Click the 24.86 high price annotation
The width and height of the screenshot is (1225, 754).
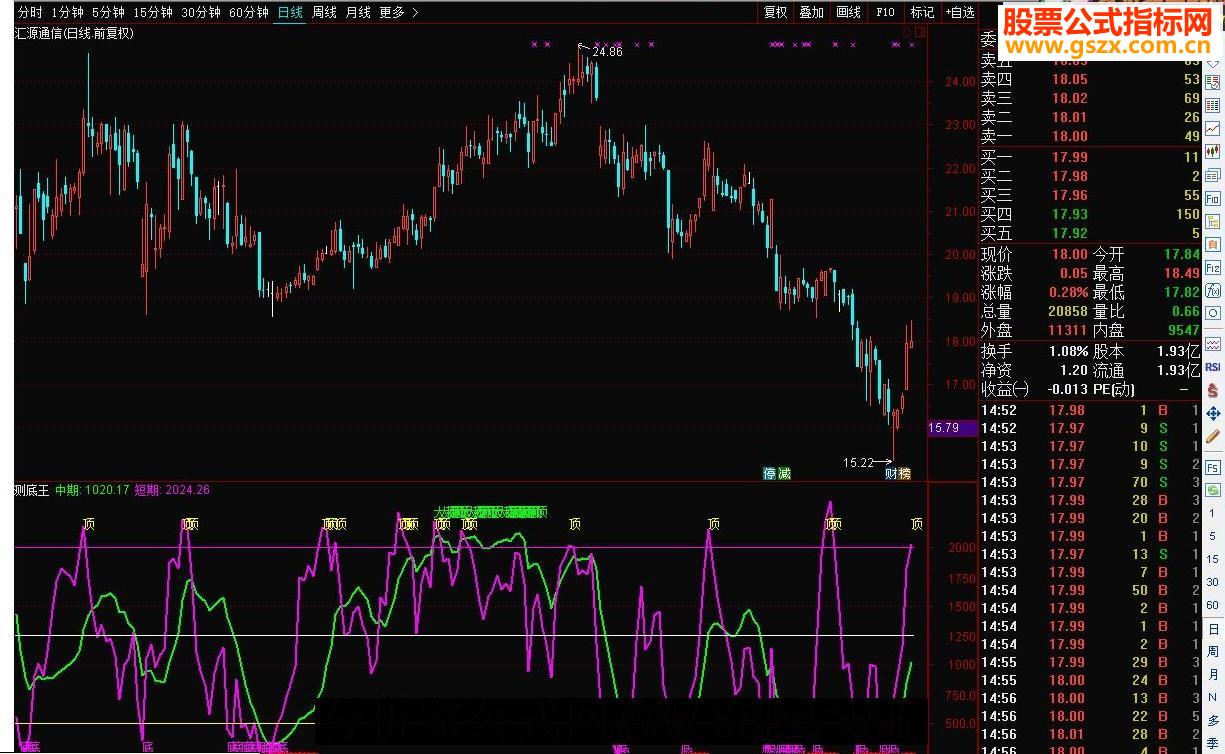[607, 52]
